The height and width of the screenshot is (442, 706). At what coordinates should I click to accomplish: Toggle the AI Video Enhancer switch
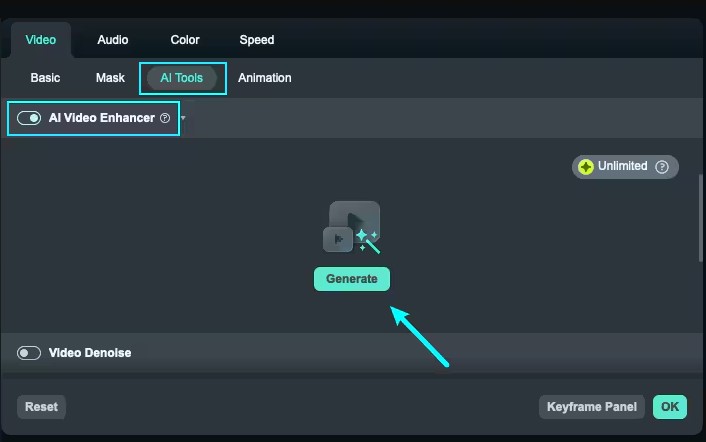click(x=29, y=118)
